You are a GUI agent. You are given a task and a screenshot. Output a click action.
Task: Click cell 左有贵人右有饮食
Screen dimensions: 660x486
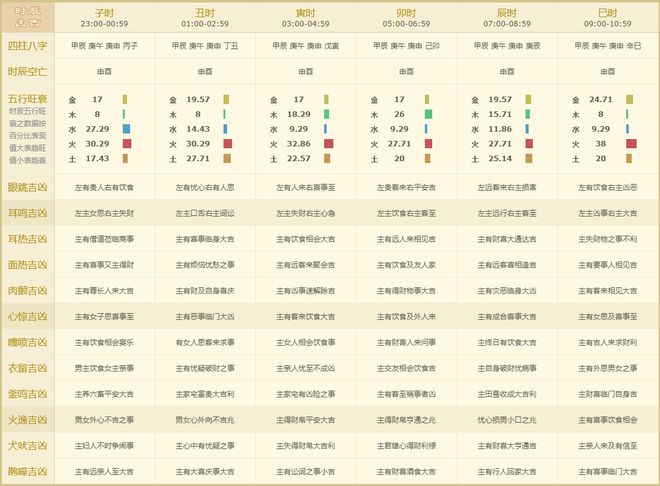104,187
